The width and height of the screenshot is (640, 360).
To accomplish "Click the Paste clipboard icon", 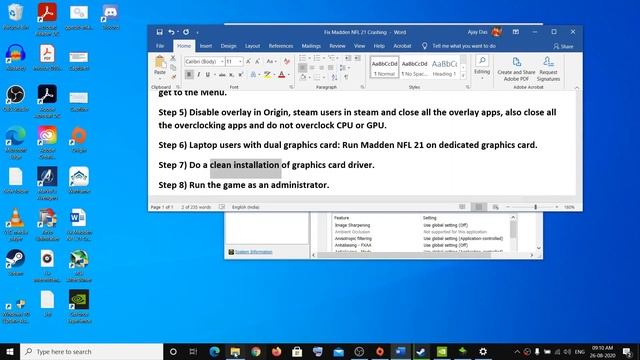I will [160, 62].
